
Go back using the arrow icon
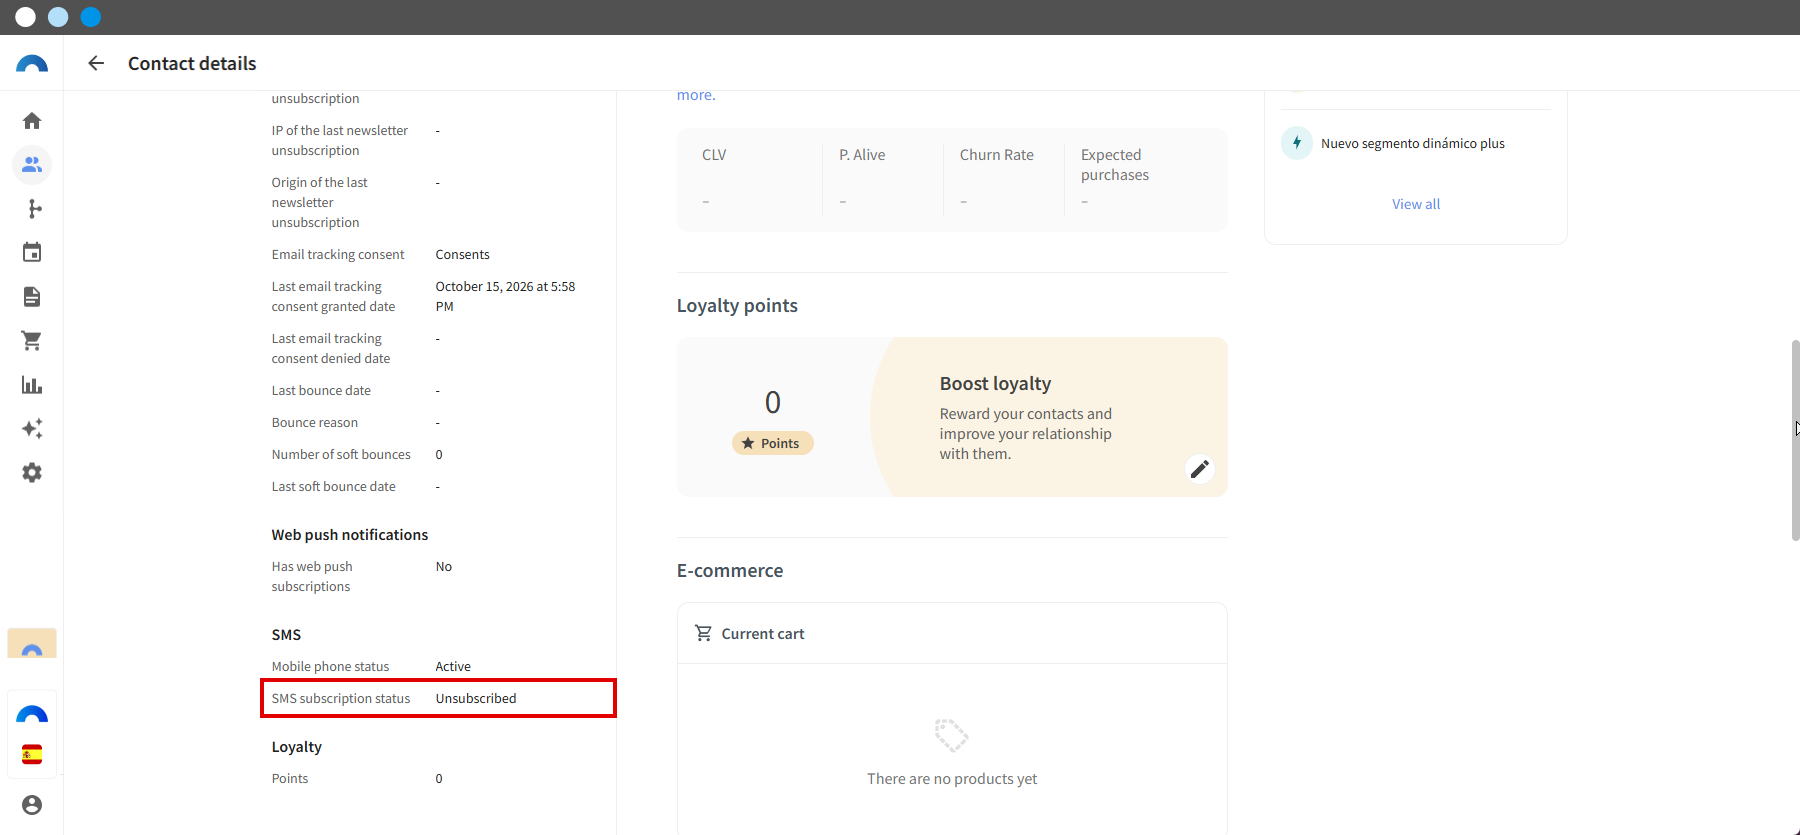click(96, 63)
